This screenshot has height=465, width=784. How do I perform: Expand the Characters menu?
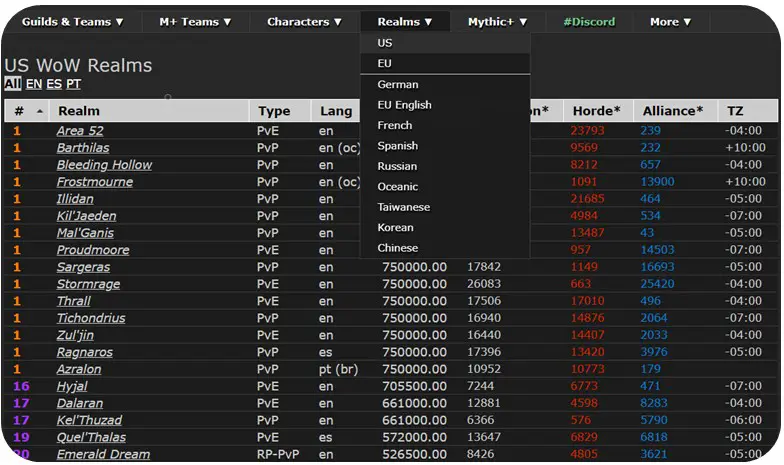point(304,22)
